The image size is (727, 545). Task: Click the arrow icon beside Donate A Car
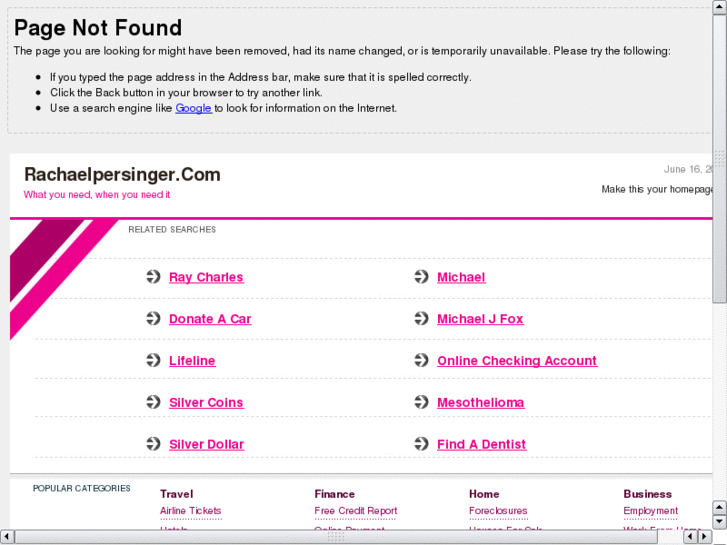pos(153,319)
